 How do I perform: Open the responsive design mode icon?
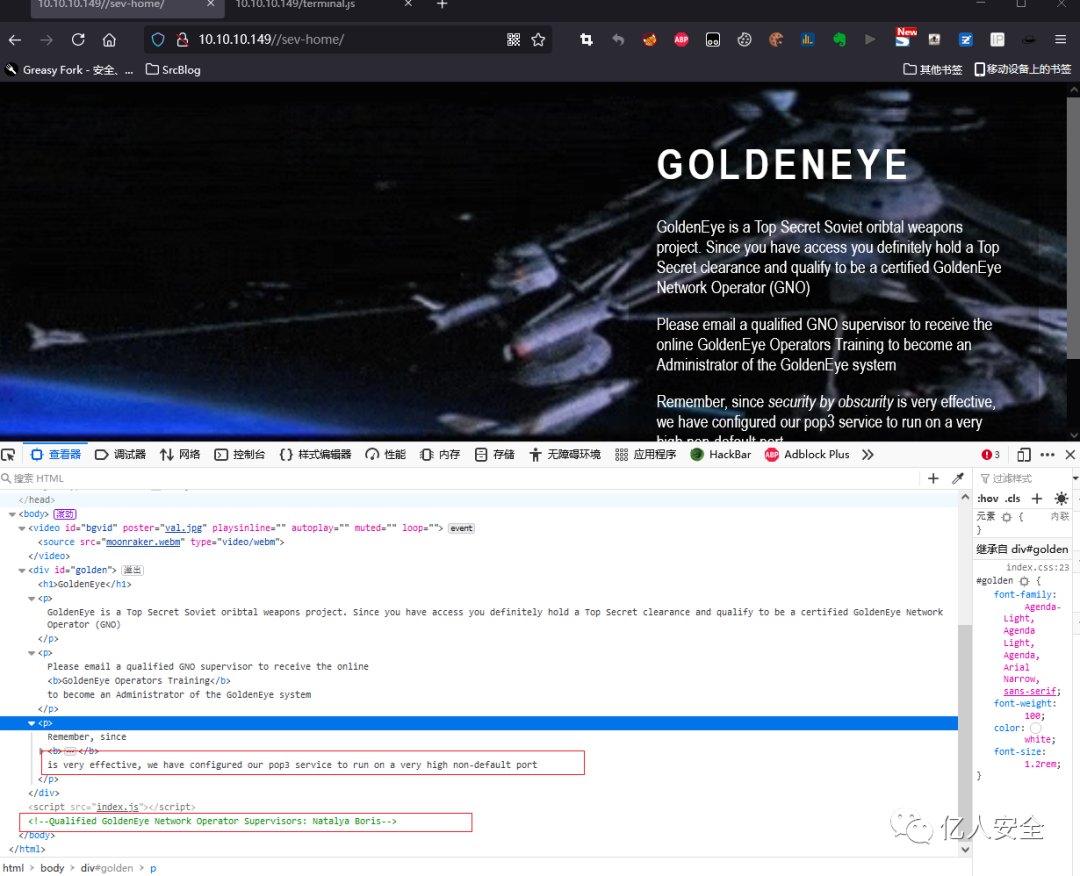(x=1024, y=455)
